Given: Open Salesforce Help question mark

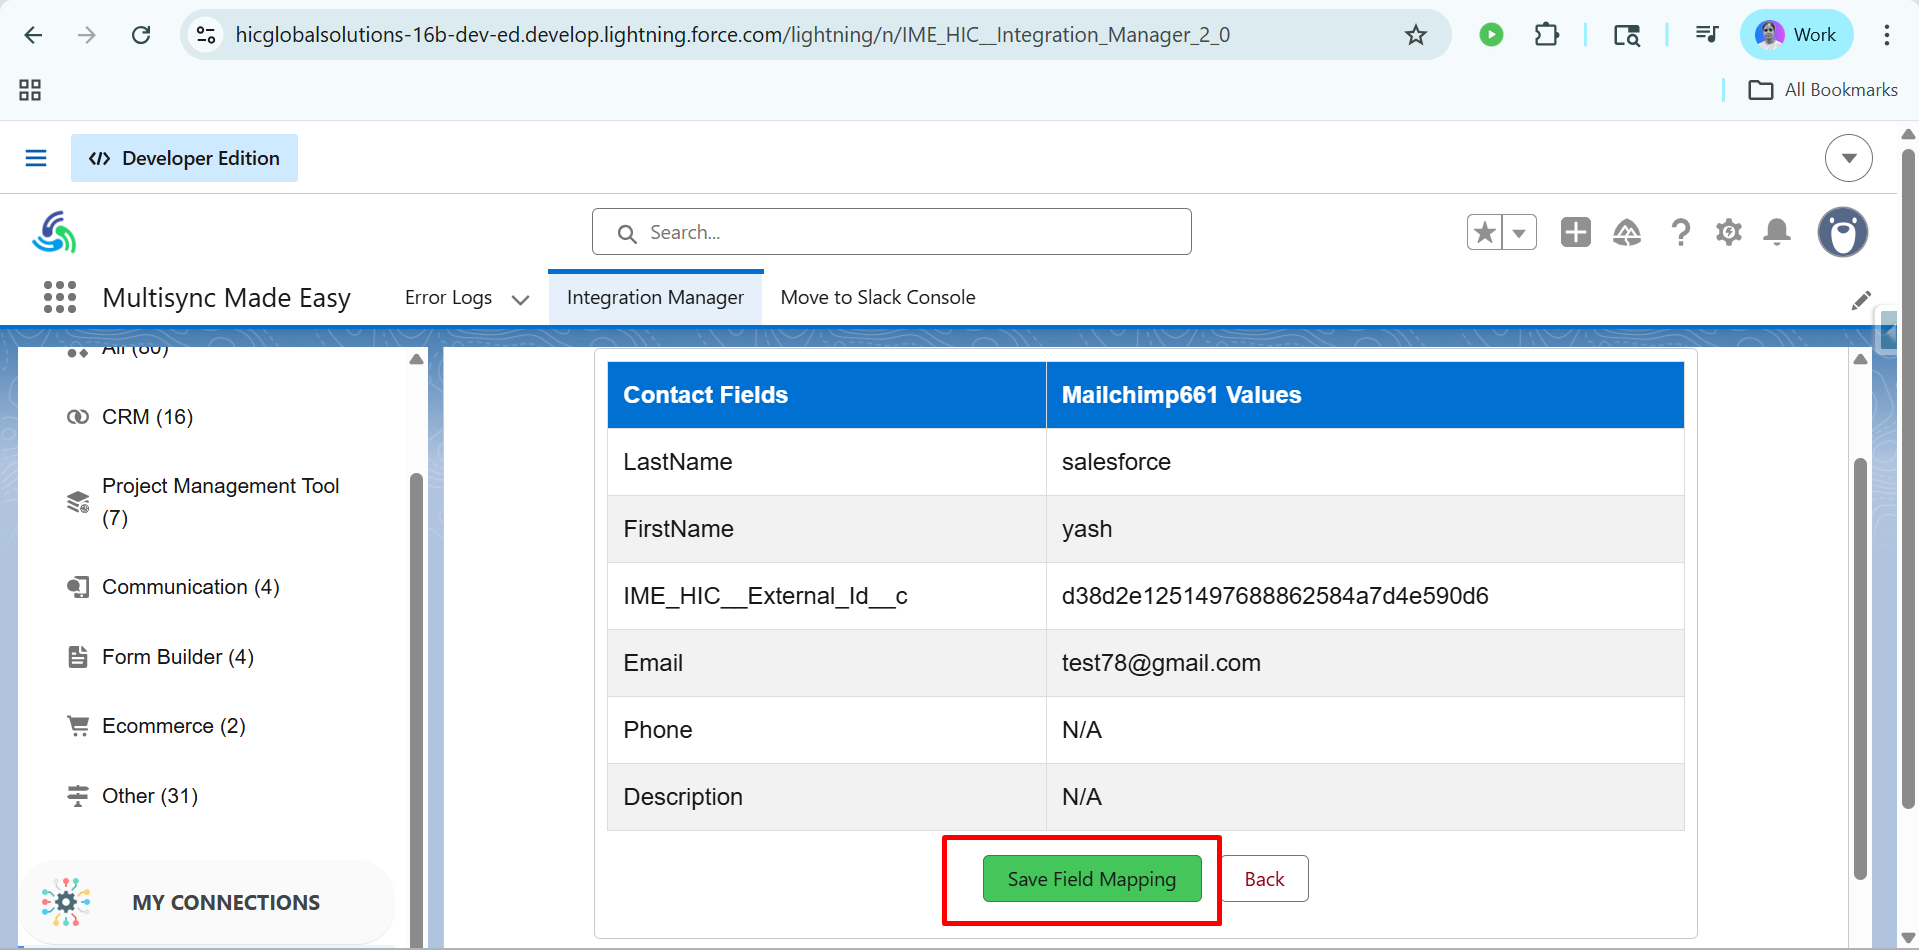Looking at the screenshot, I should click(1681, 233).
